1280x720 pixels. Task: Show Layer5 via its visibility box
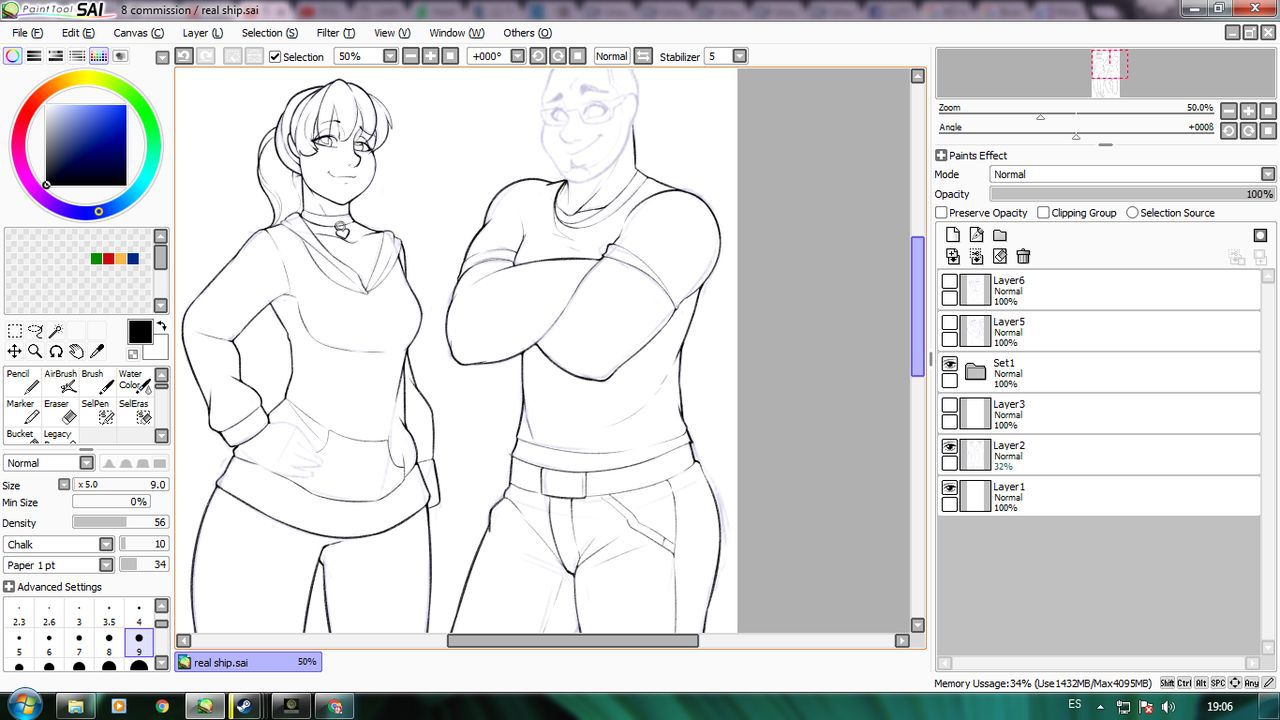(950, 323)
